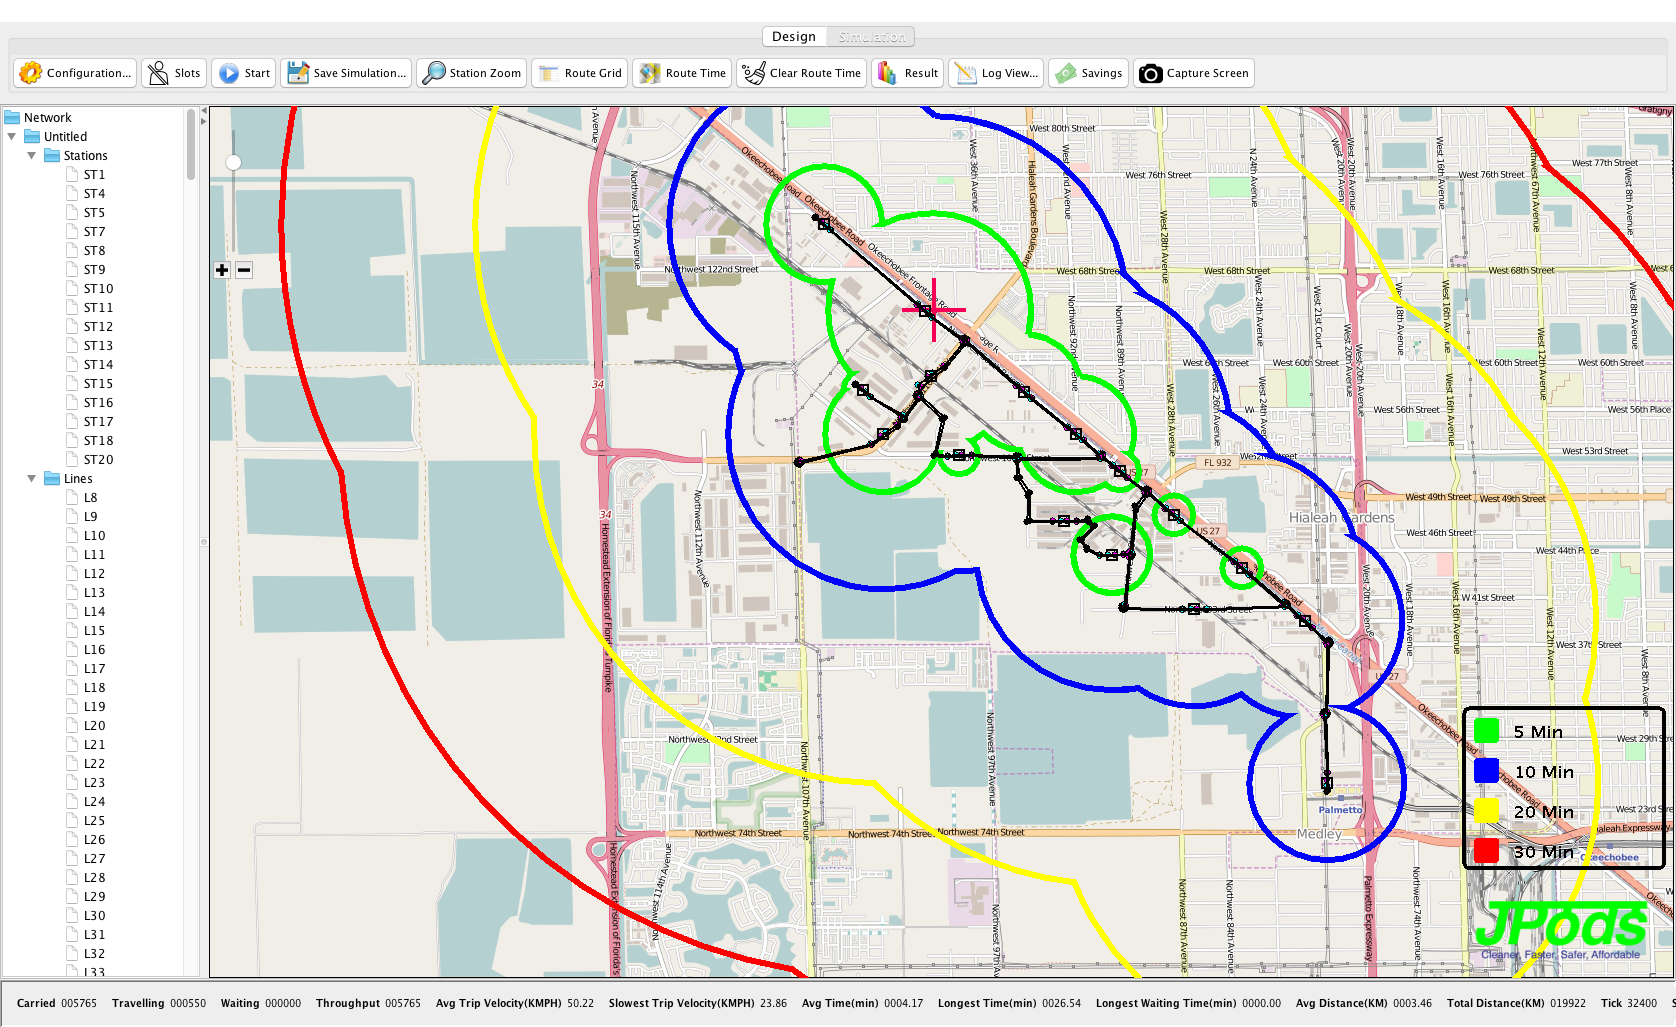Click the Capture Screen camera icon
This screenshot has width=1676, height=1027.
tap(1151, 73)
